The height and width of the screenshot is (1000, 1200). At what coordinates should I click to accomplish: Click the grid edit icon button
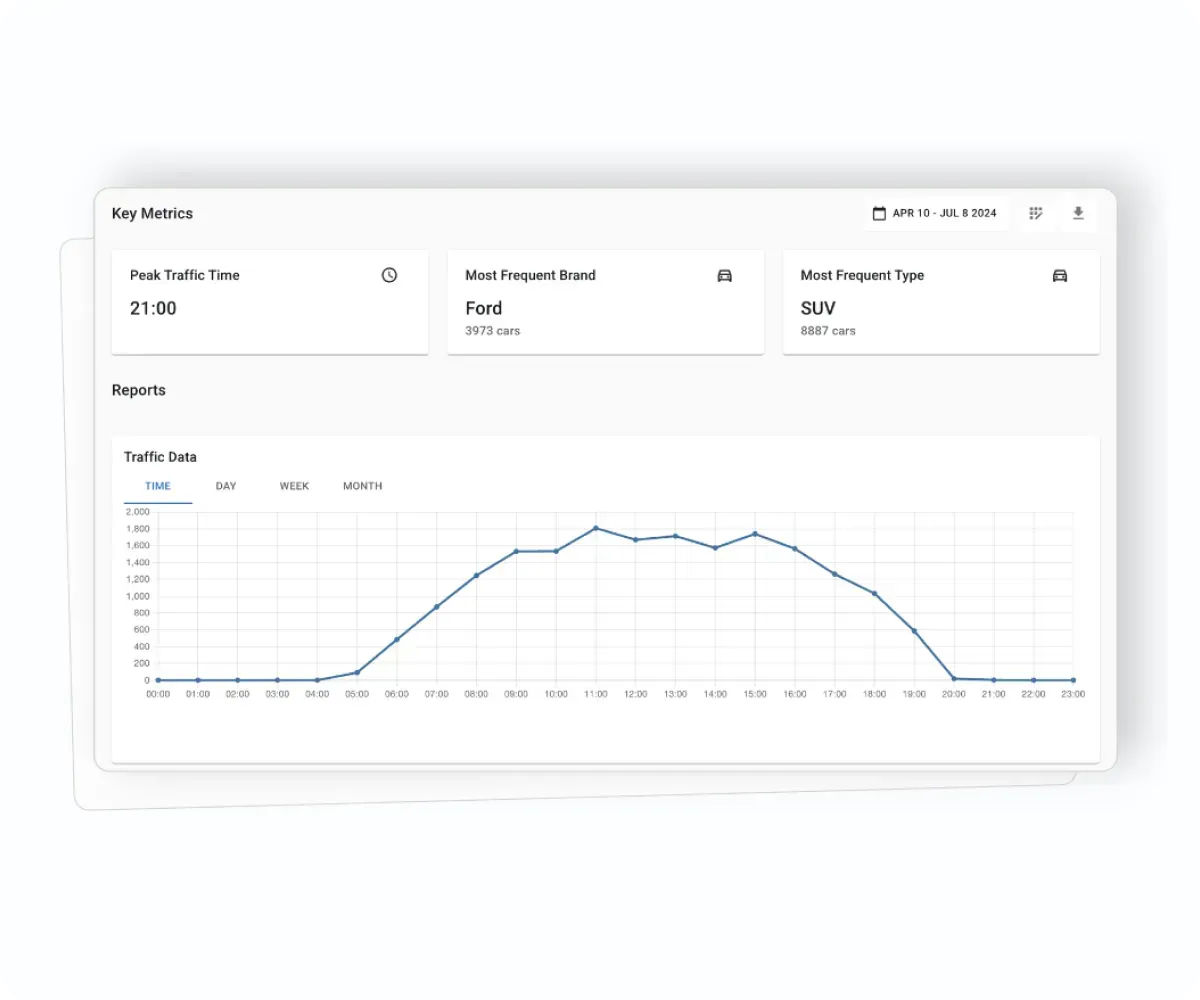click(x=1036, y=213)
